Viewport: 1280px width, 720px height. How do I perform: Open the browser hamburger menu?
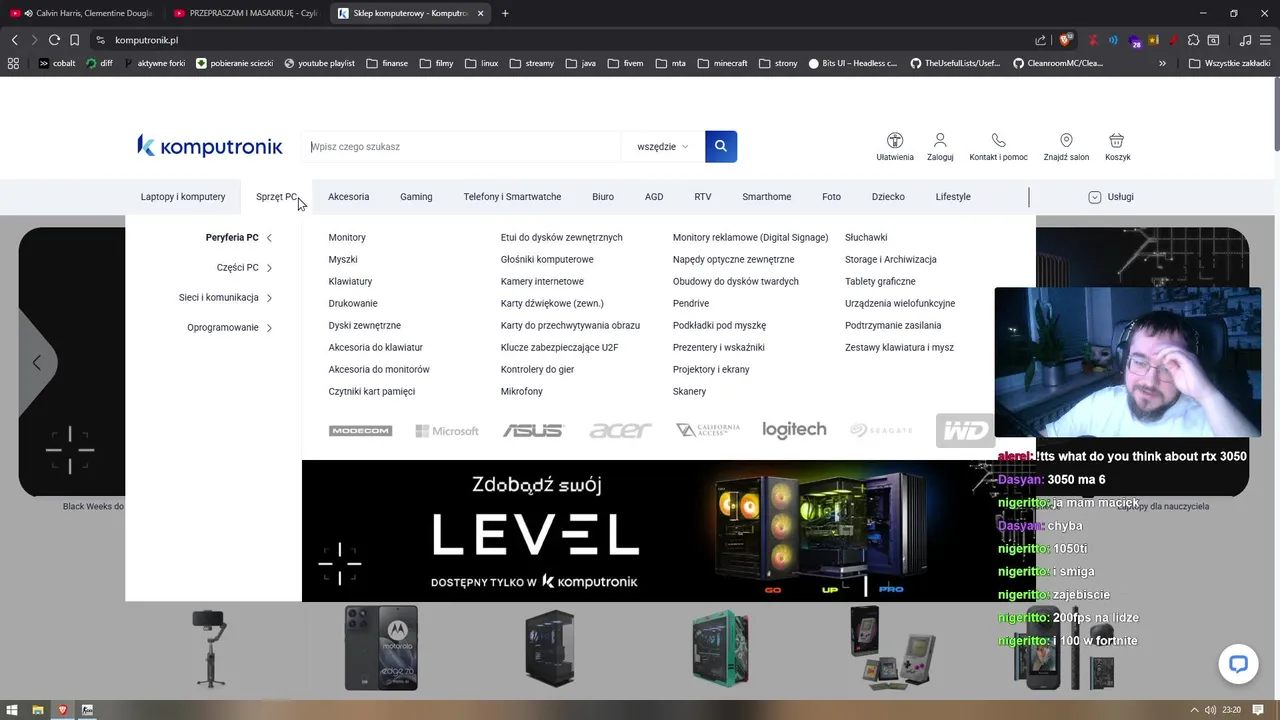(x=1266, y=40)
